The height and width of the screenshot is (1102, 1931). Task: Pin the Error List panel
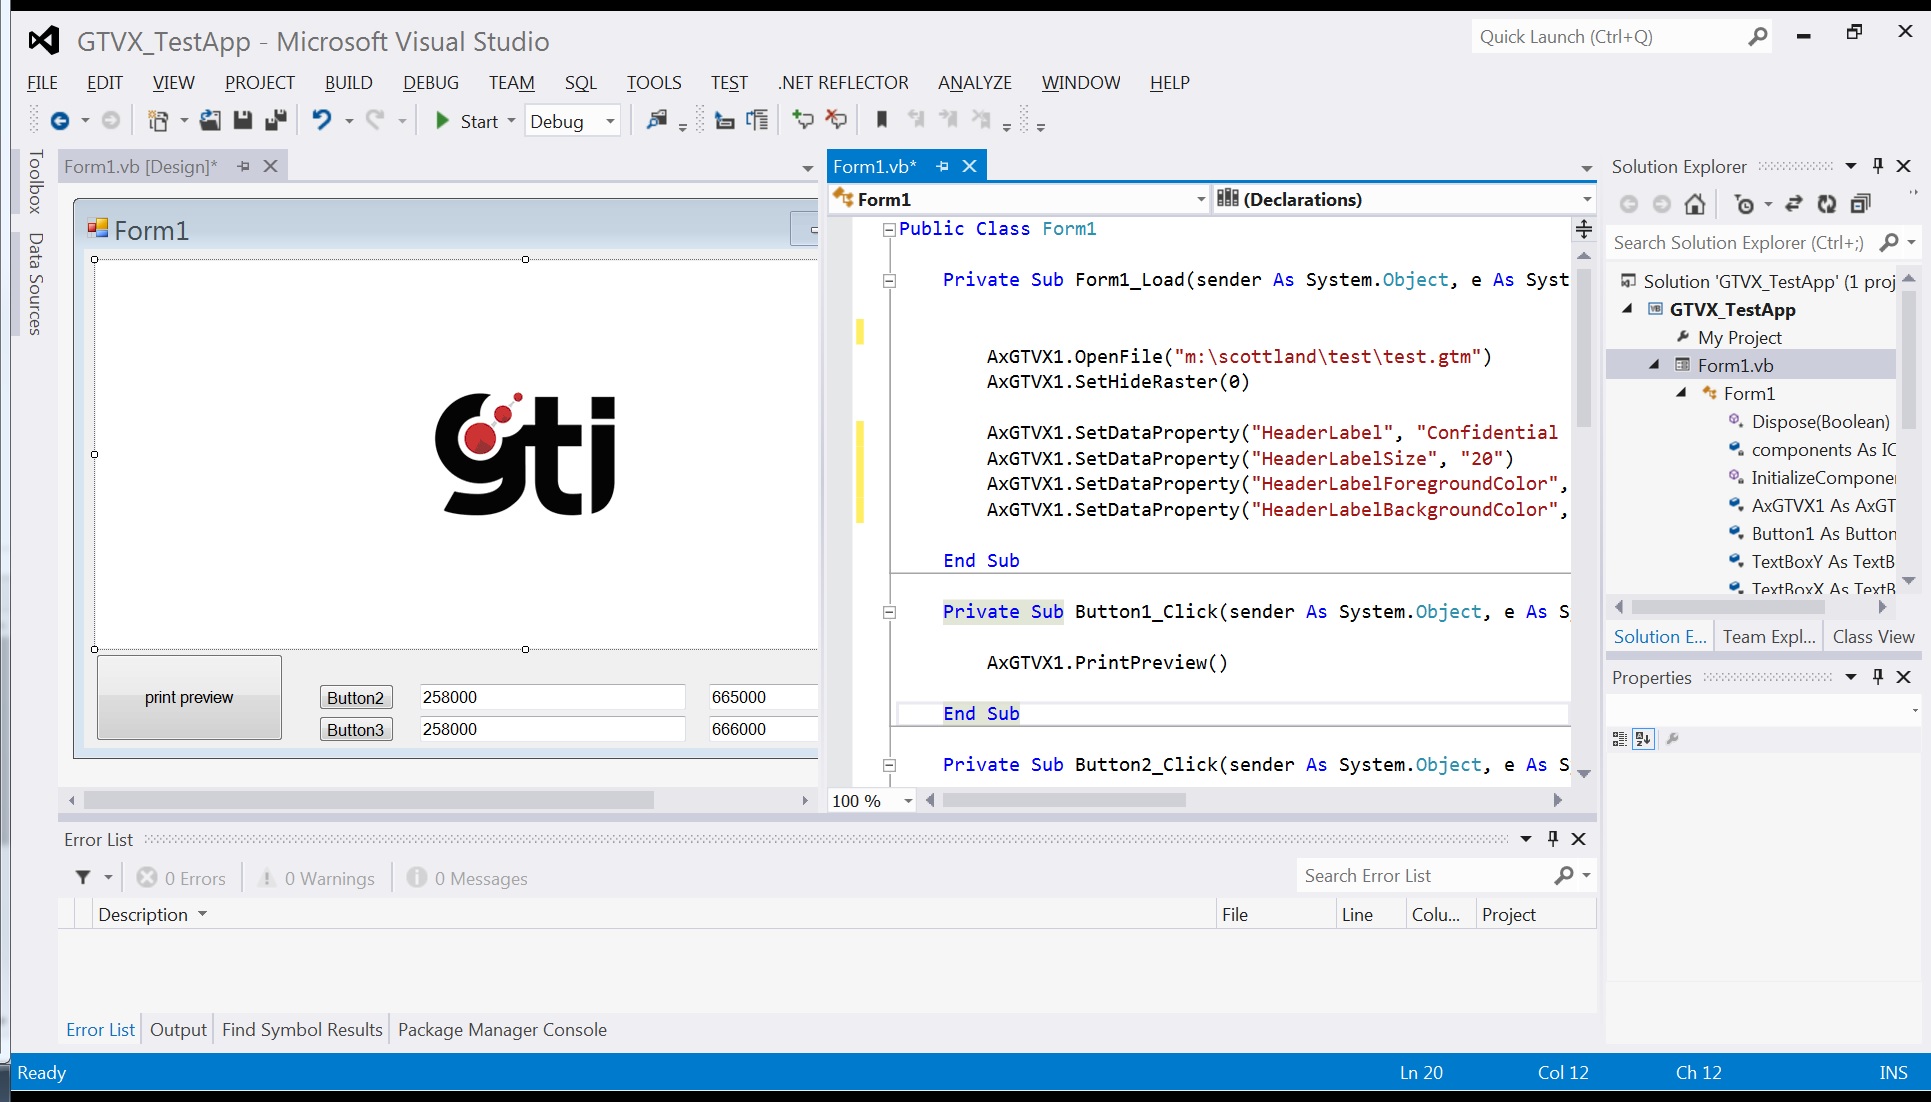click(1552, 839)
